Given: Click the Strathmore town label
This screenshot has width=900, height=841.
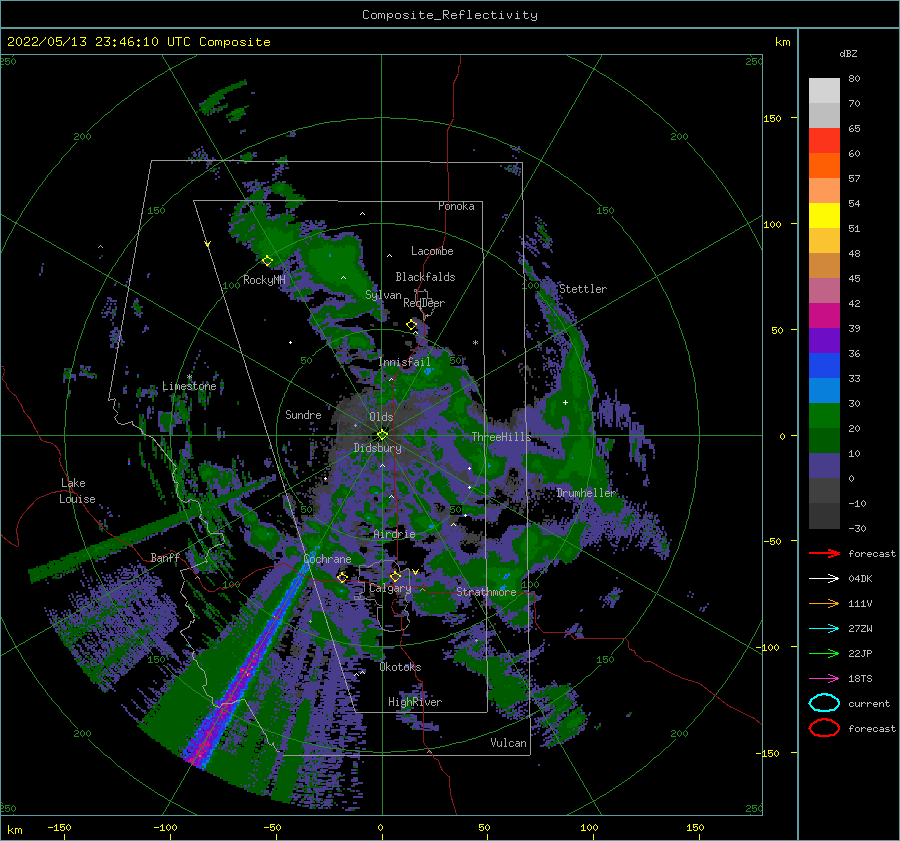Looking at the screenshot, I should click(x=486, y=592).
